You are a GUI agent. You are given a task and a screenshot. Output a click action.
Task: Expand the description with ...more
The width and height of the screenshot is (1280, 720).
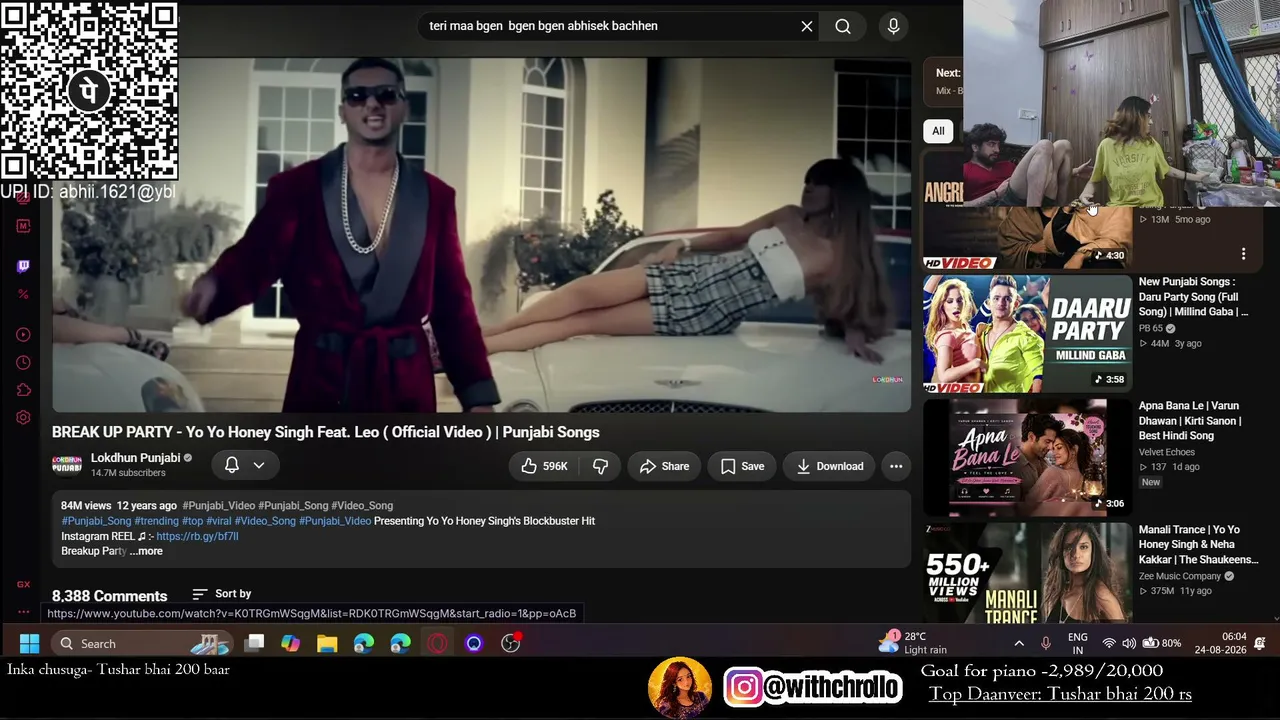[146, 551]
